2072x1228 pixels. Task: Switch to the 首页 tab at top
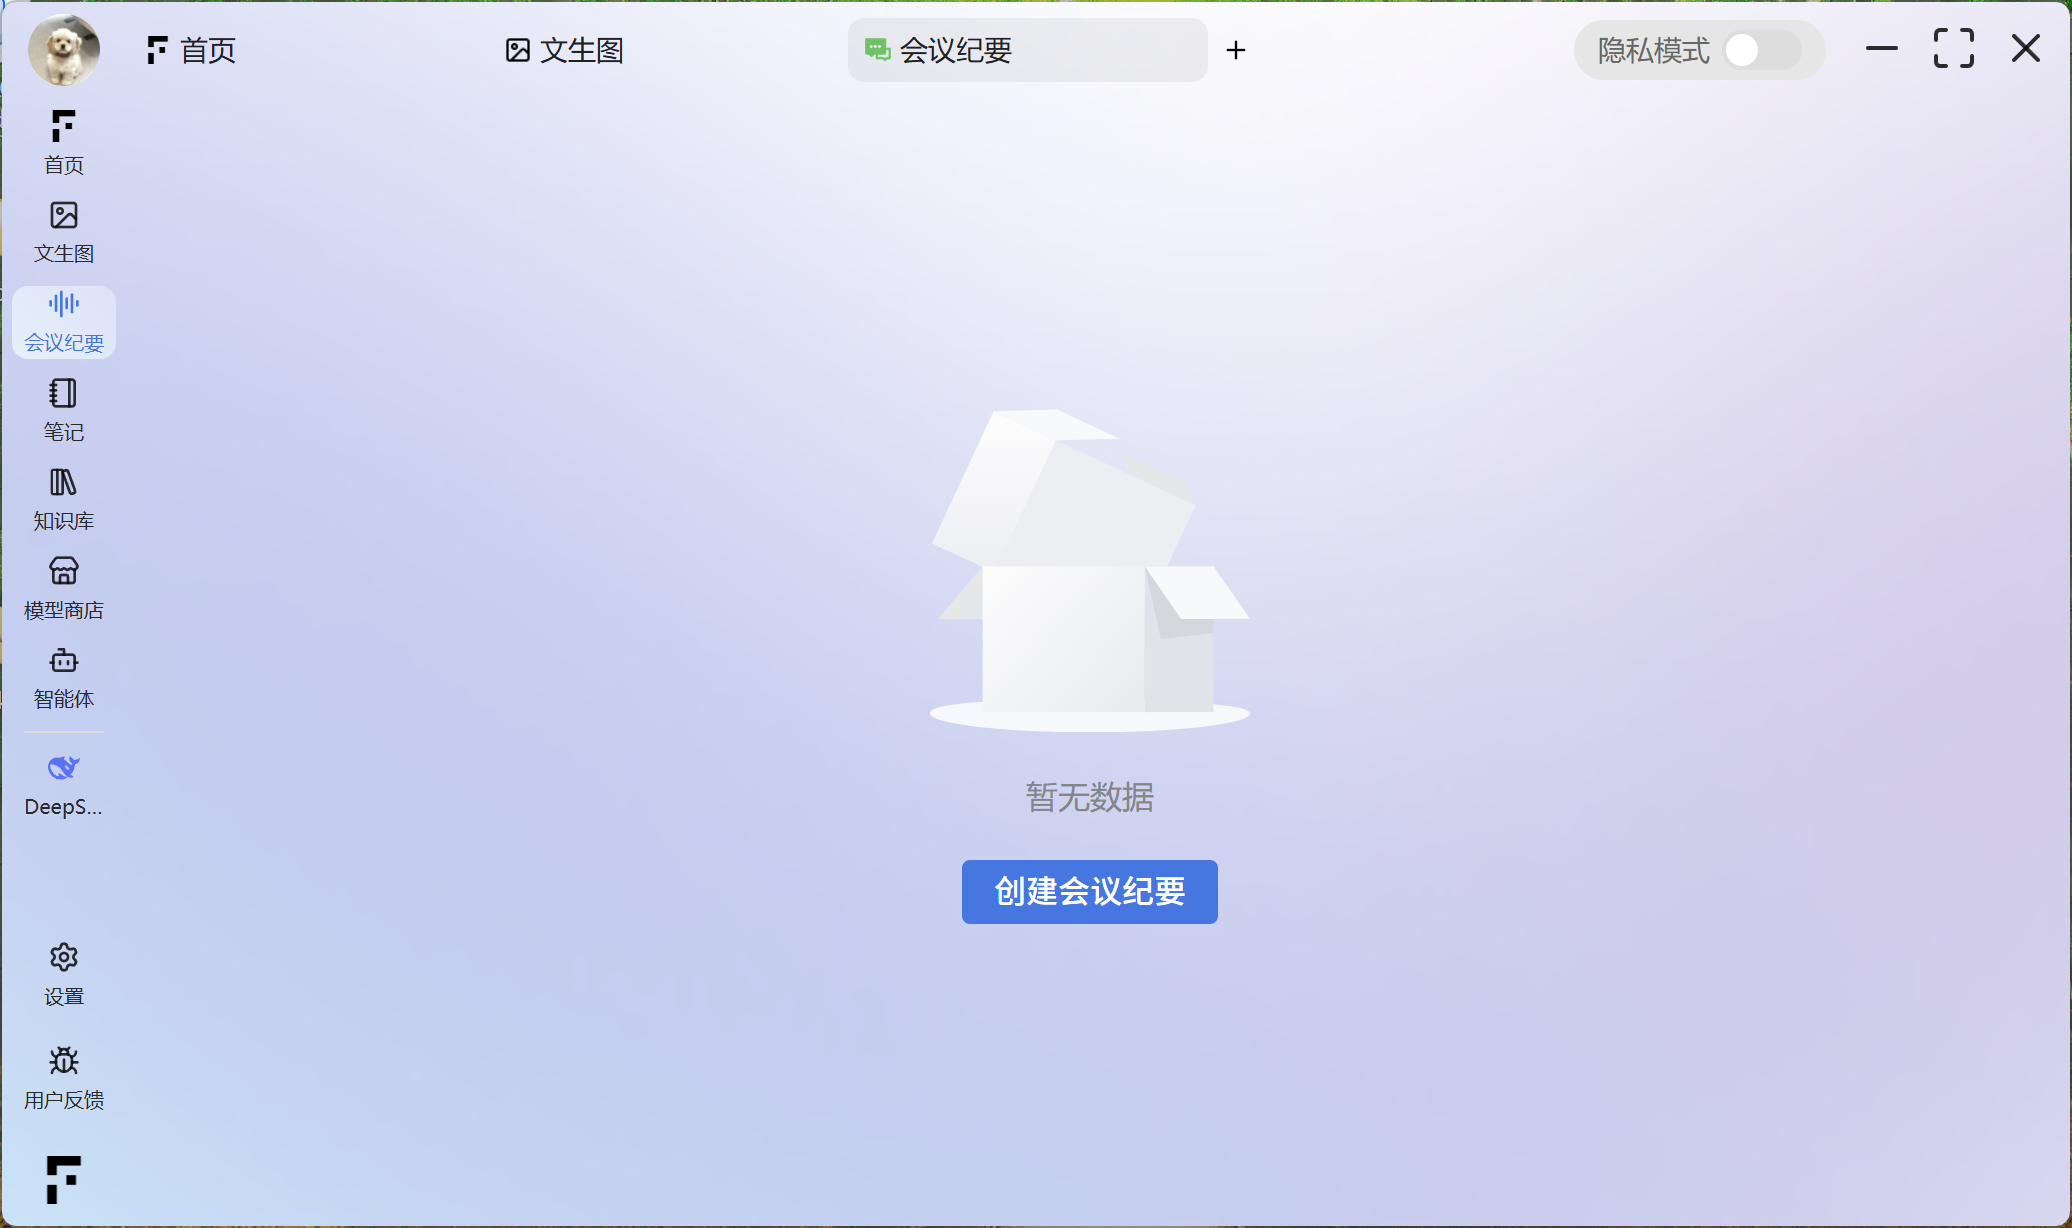coord(192,50)
